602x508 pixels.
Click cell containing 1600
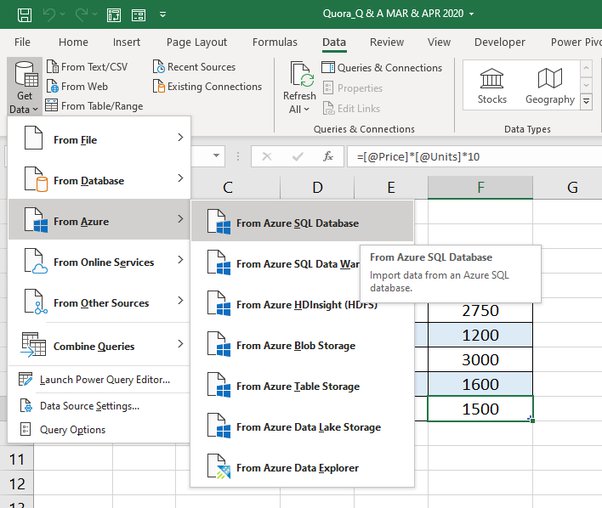480,384
